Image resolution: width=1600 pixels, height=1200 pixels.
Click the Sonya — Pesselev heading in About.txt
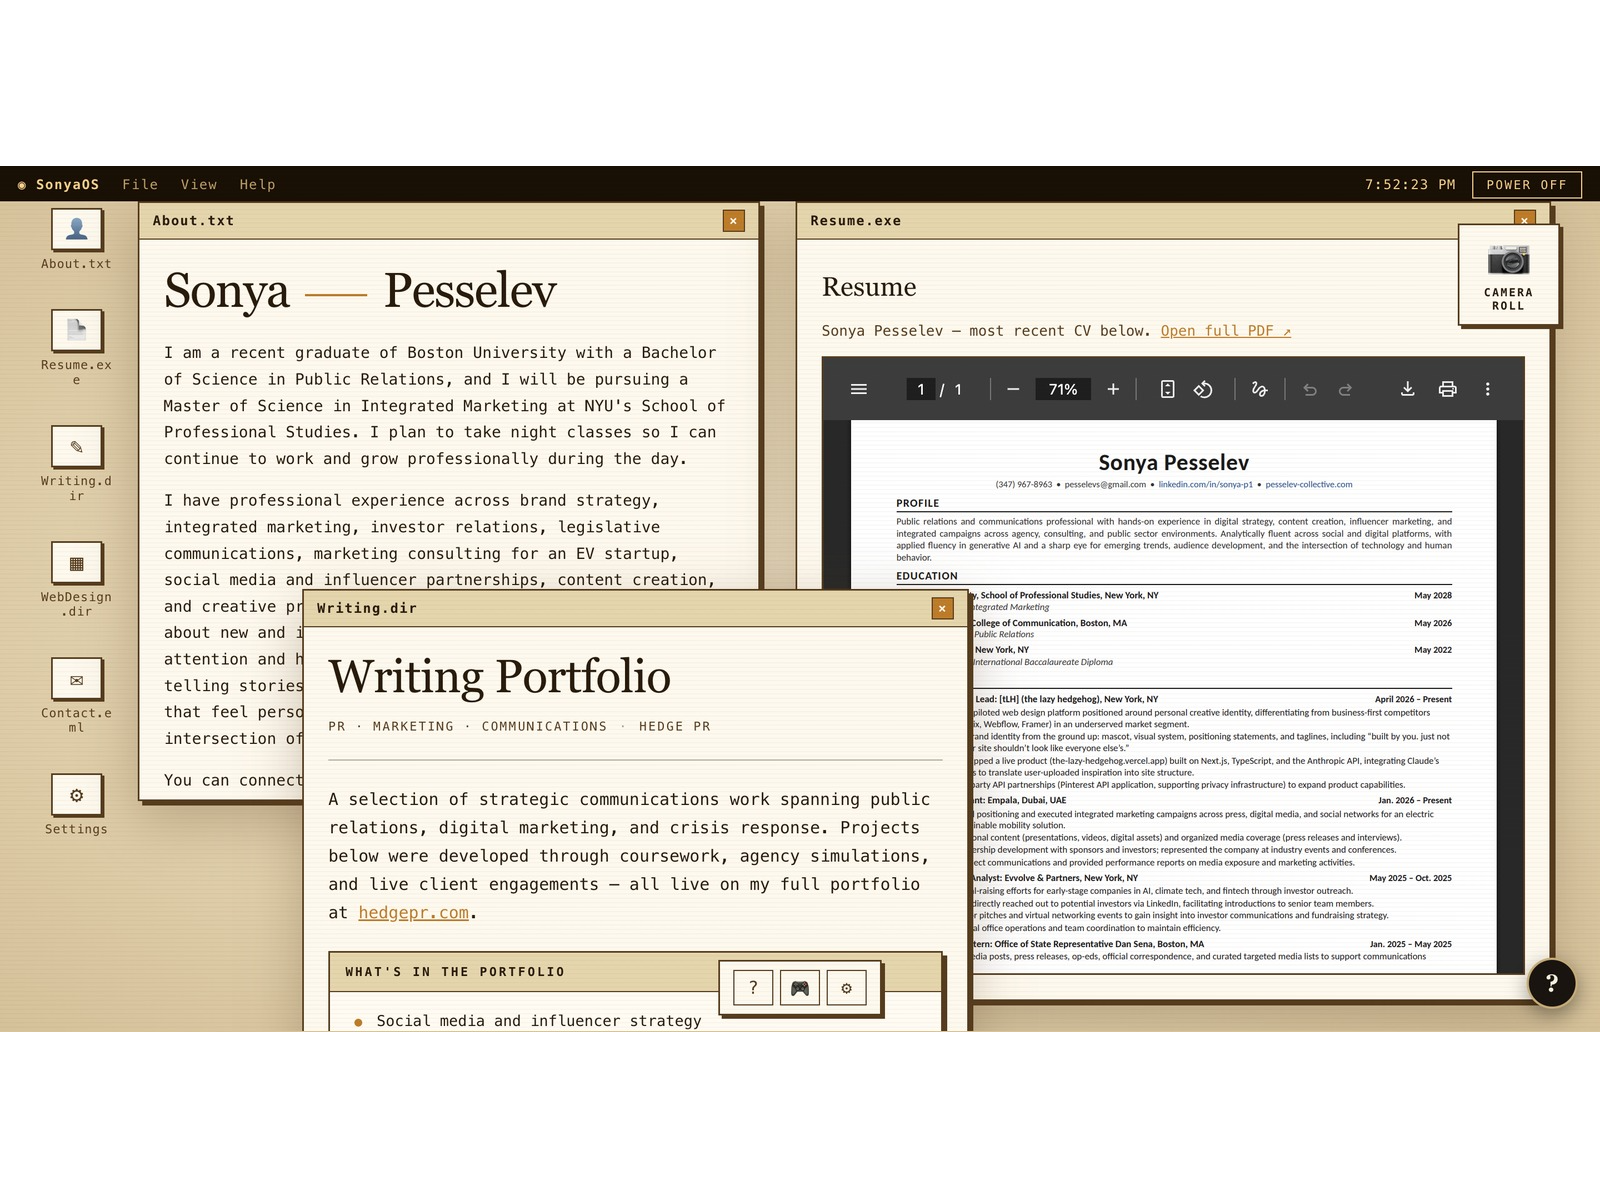pyautogui.click(x=360, y=291)
